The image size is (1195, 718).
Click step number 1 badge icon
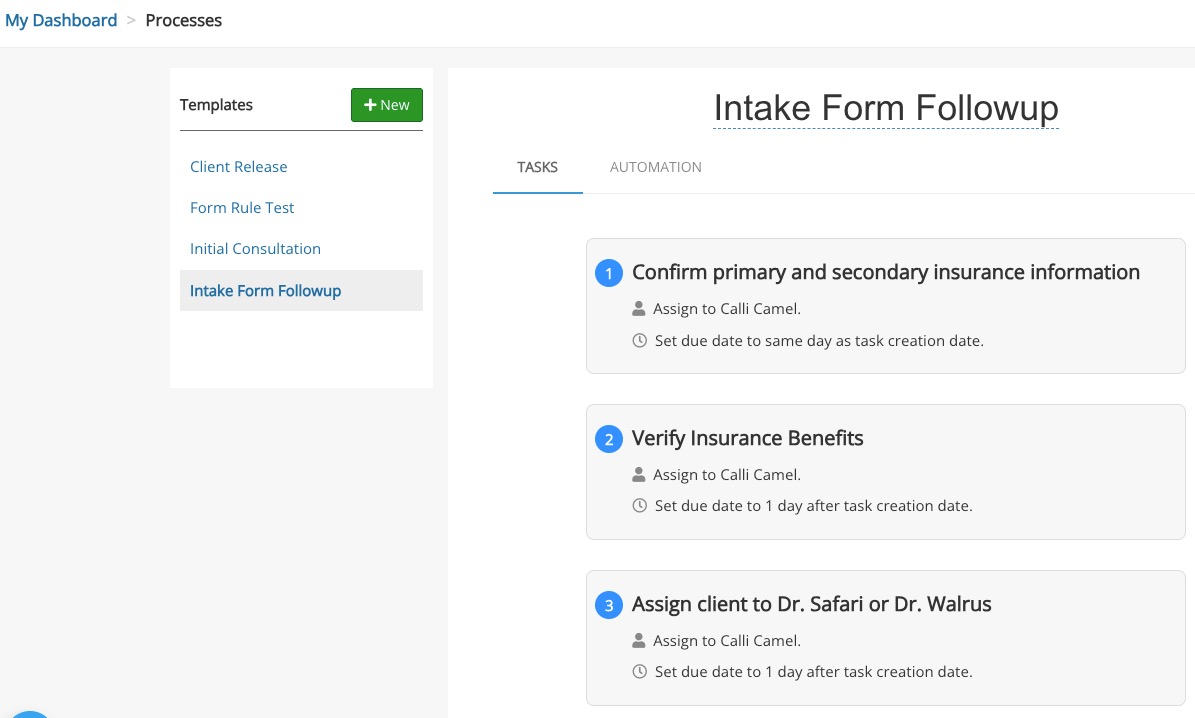(609, 273)
